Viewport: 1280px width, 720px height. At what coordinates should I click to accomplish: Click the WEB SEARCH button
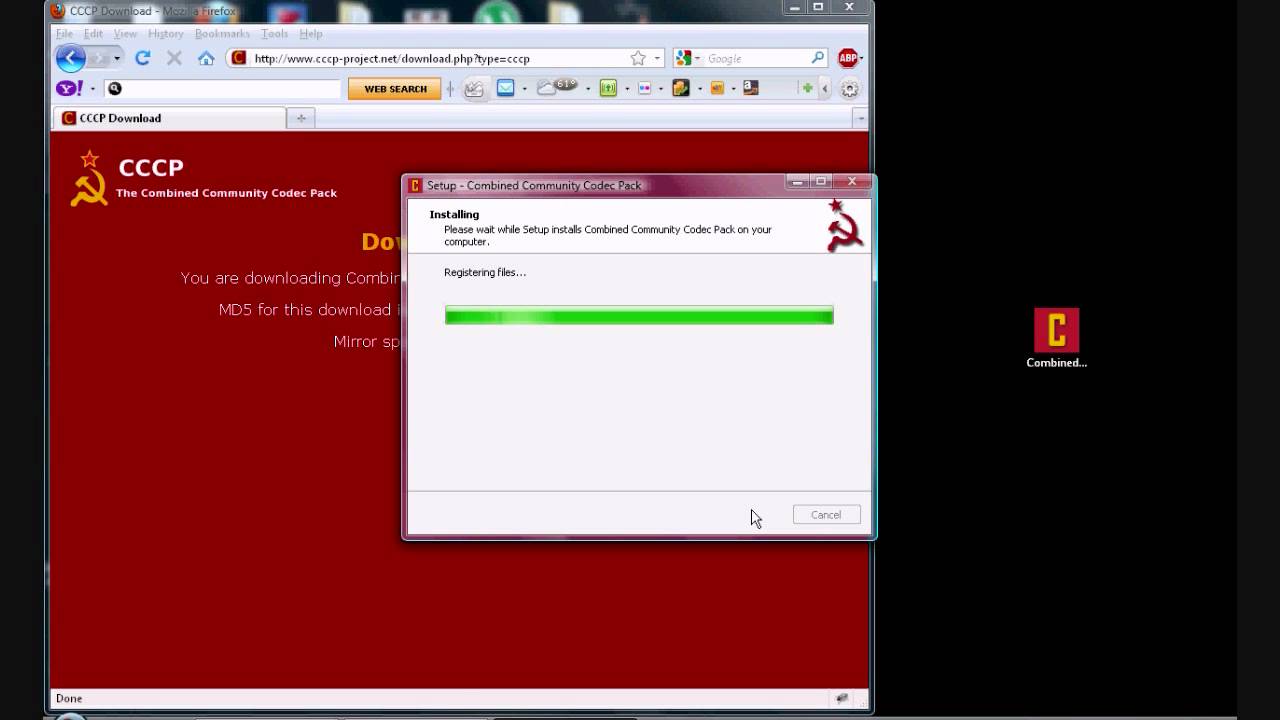pos(395,89)
